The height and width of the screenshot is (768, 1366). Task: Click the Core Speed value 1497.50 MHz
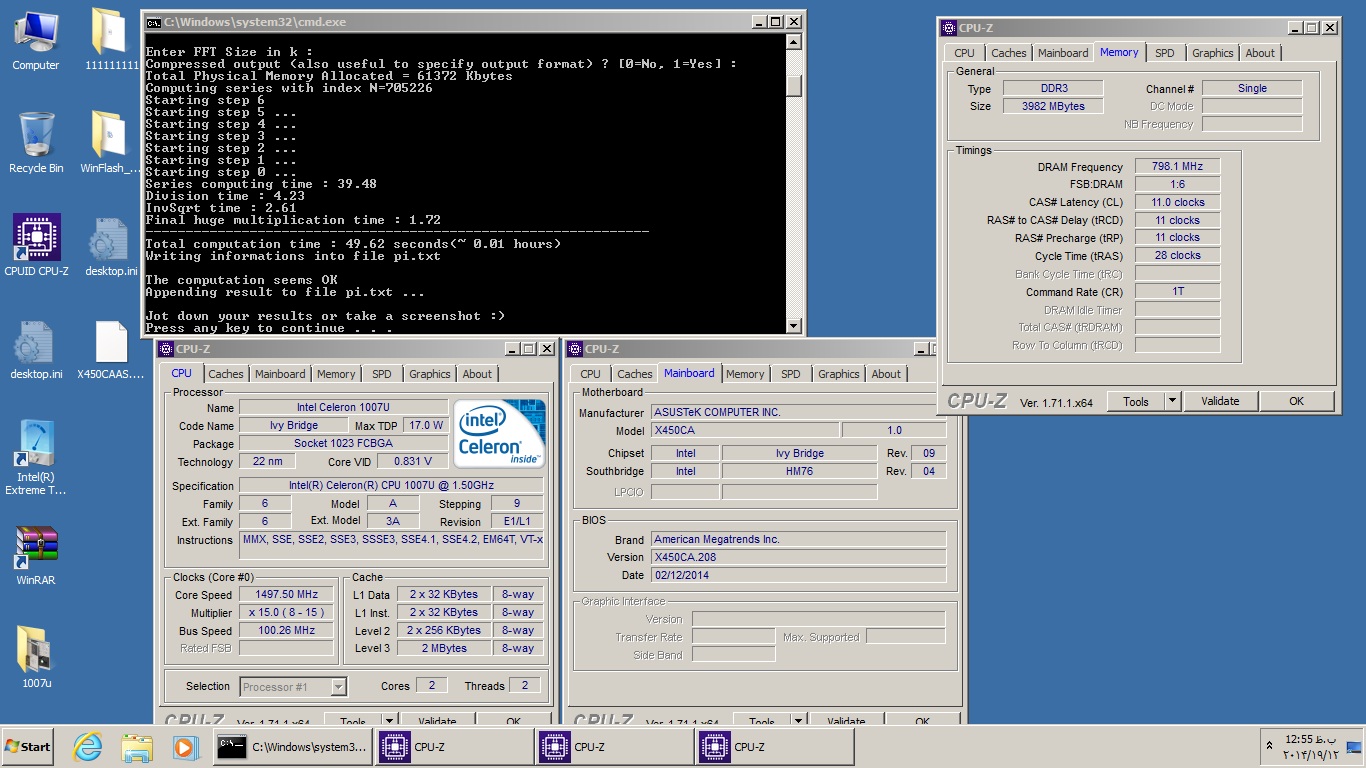pyautogui.click(x=286, y=594)
